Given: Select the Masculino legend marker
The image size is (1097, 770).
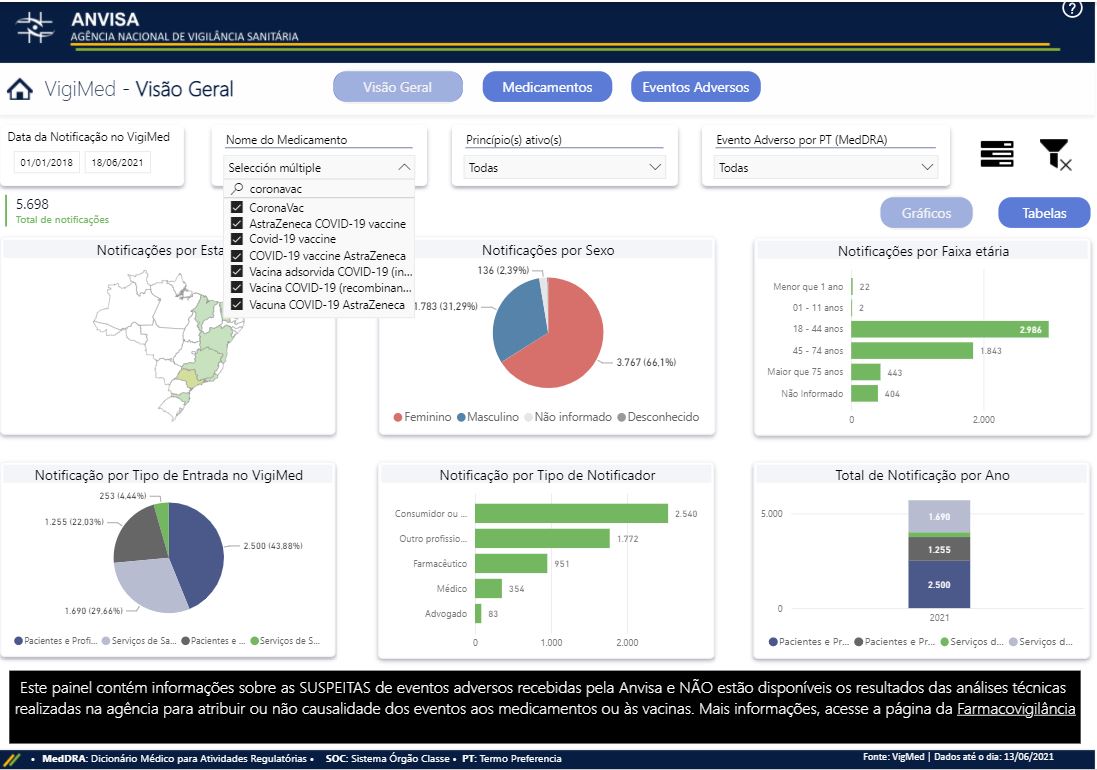Looking at the screenshot, I should click(x=461, y=417).
